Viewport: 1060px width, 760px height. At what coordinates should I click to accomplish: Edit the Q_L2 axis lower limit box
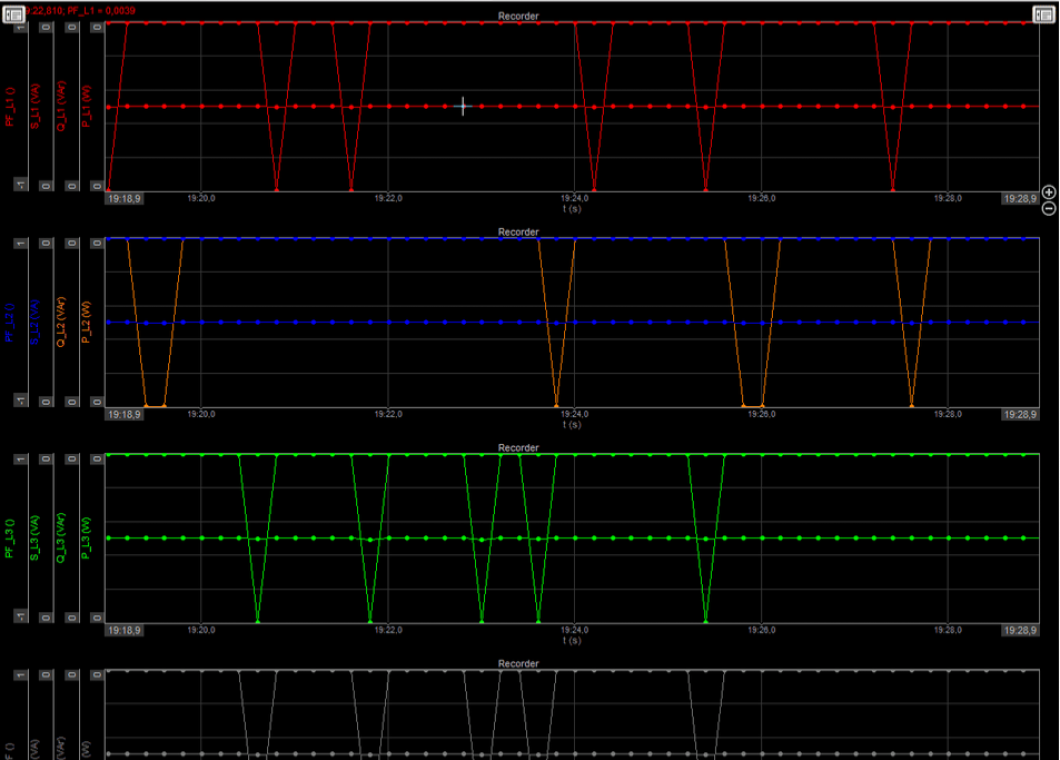pos(72,402)
